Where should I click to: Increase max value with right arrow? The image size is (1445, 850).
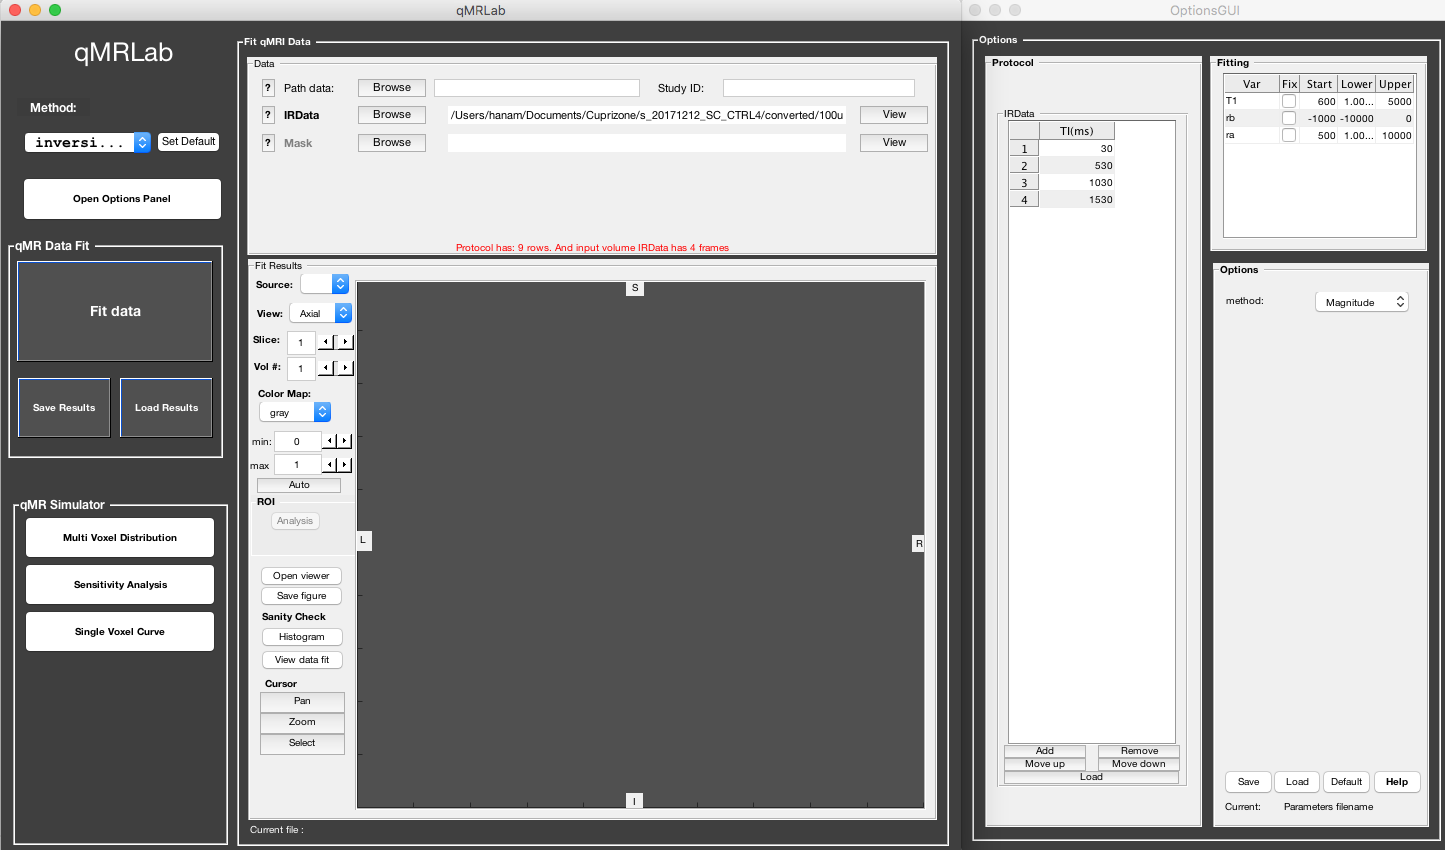pyautogui.click(x=345, y=465)
